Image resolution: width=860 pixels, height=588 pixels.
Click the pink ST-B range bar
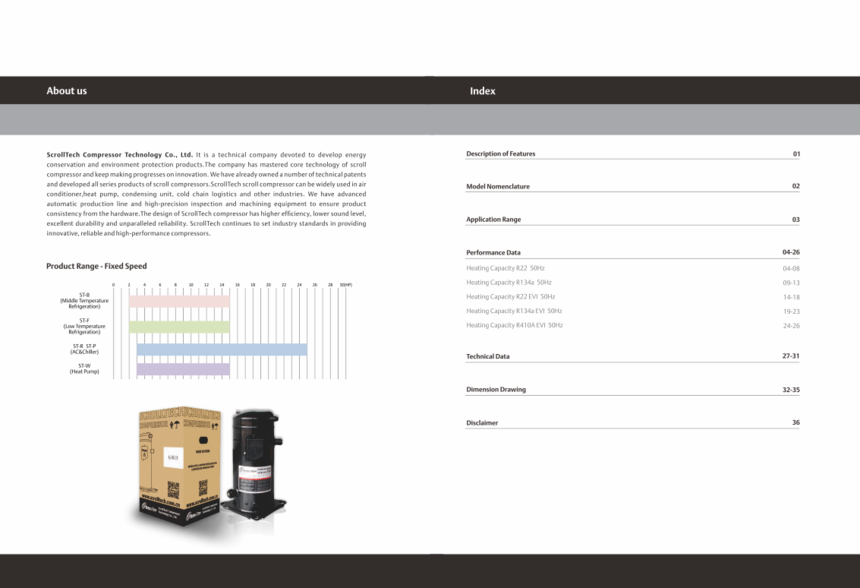pyautogui.click(x=179, y=301)
